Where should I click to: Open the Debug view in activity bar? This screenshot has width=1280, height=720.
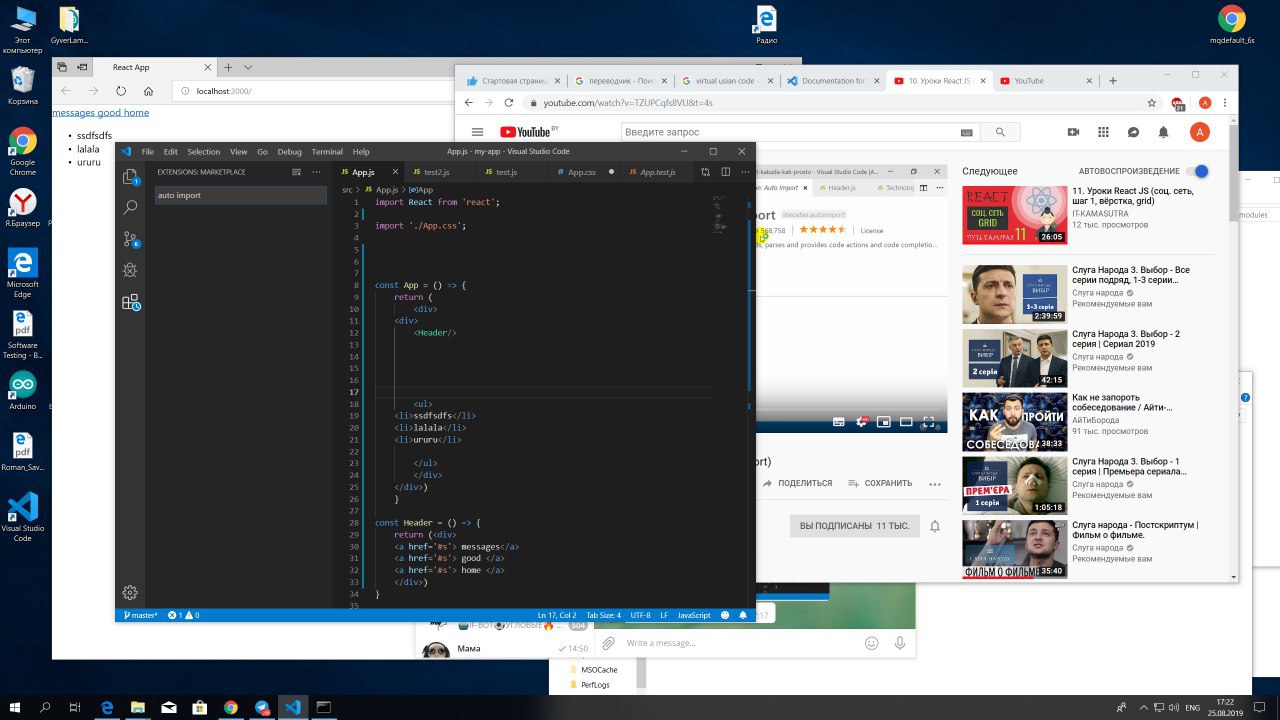coord(130,270)
